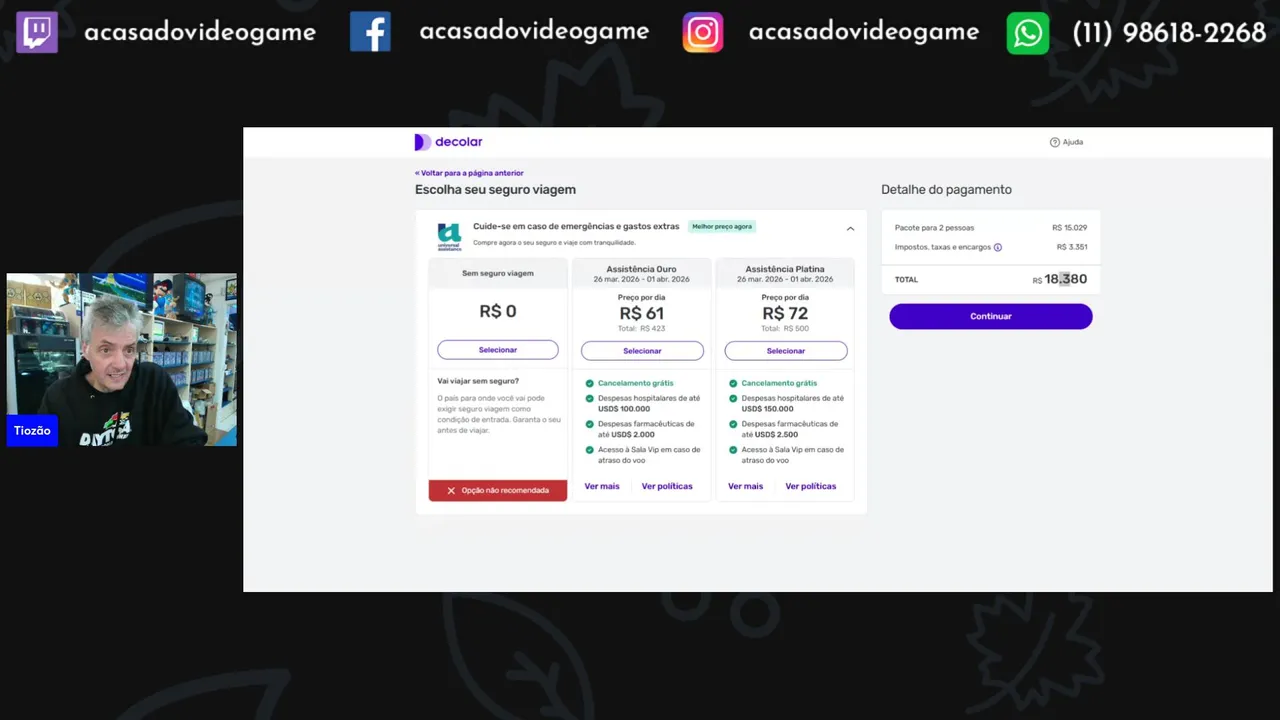
Task: Click the check icon next to USD$ 2.000 pharmacy coverage
Action: pyautogui.click(x=590, y=424)
